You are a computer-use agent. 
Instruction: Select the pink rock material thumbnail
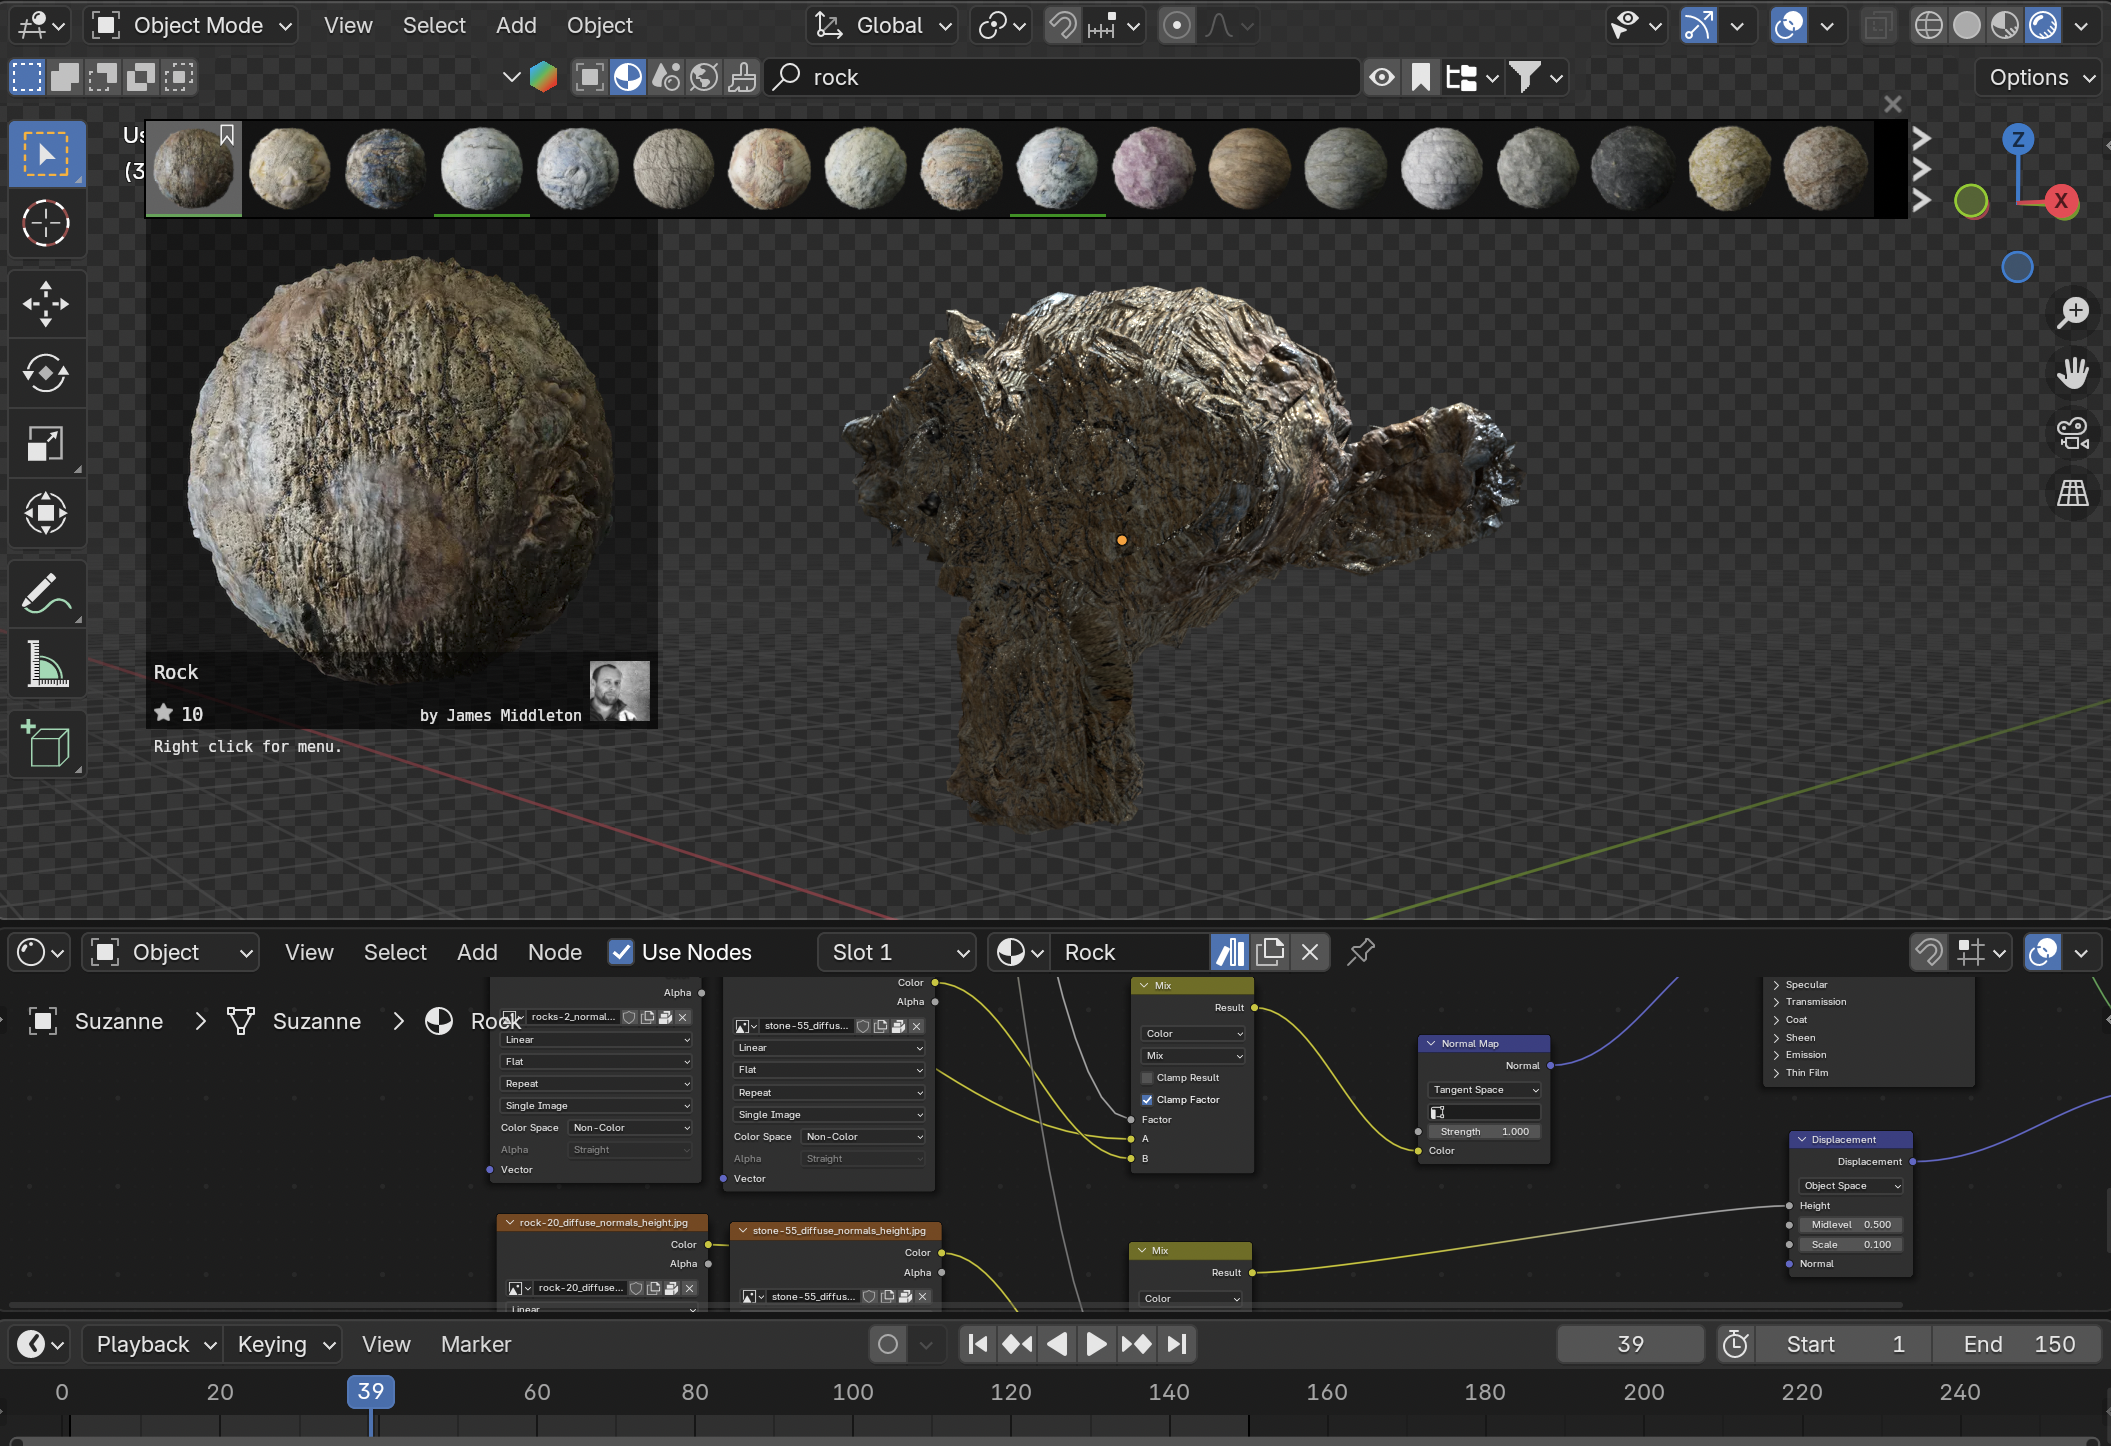(1152, 168)
